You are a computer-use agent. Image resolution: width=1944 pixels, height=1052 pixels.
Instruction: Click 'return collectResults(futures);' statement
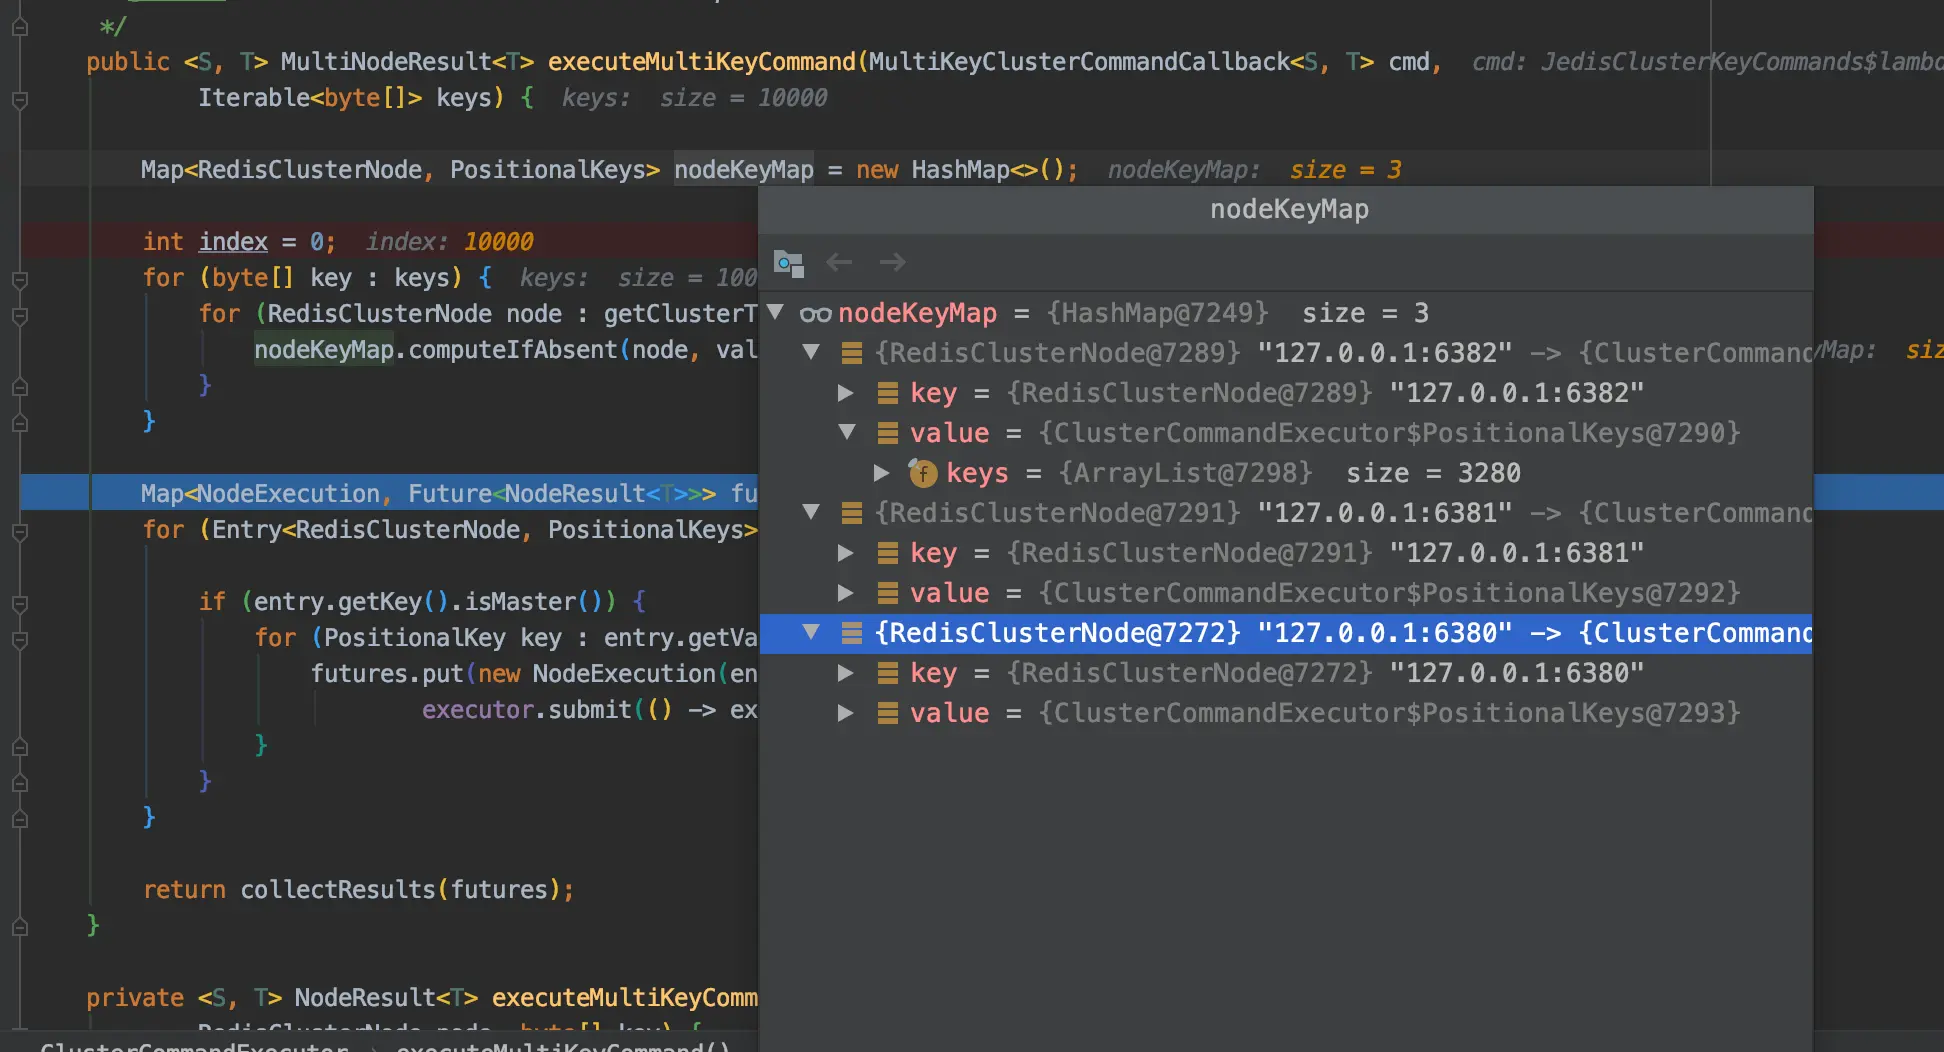[x=358, y=889]
